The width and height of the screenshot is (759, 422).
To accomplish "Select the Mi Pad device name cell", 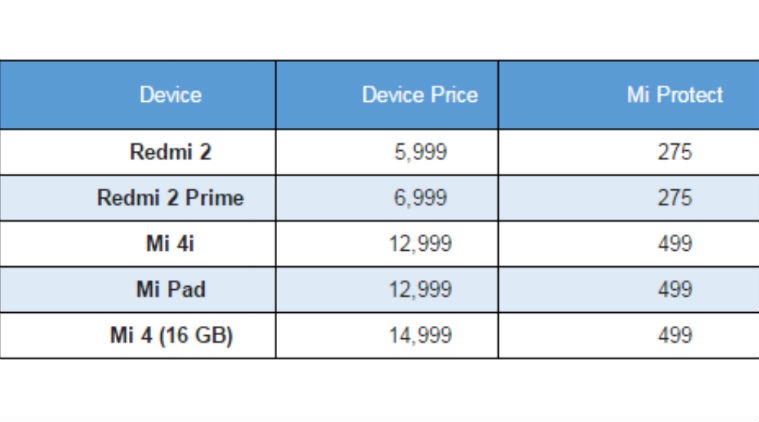I will 170,290.
